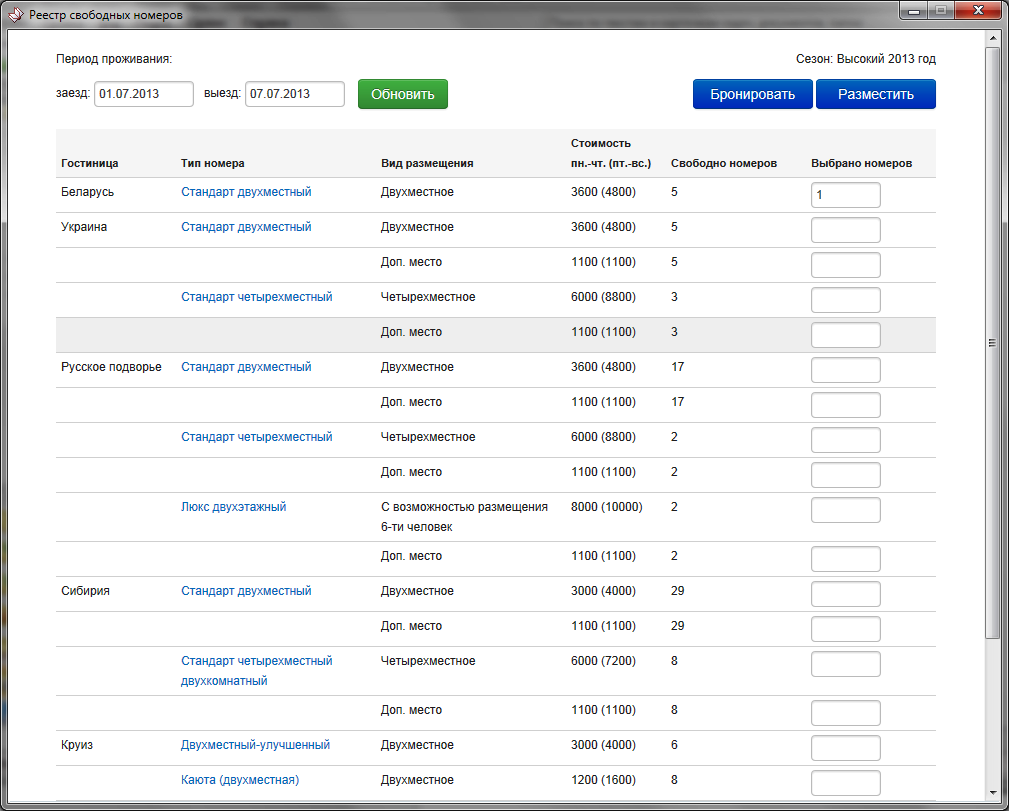This screenshot has width=1009, height=811.
Task: Click the Период проживания: label
Action: tap(115, 59)
